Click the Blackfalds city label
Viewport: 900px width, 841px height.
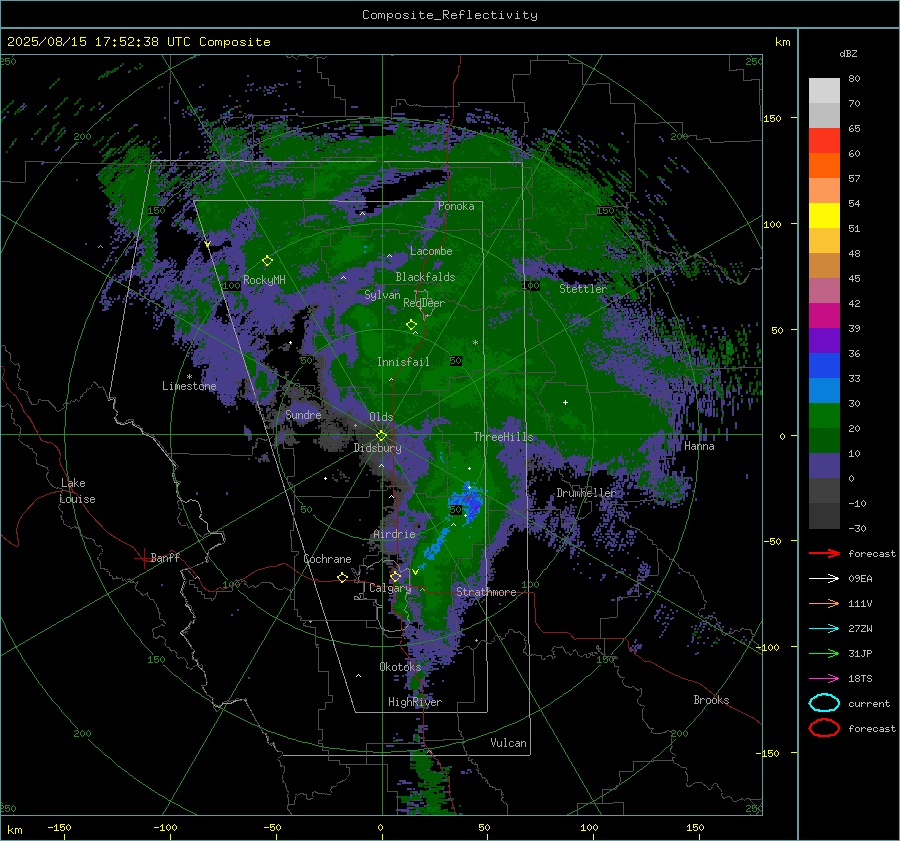(x=425, y=277)
